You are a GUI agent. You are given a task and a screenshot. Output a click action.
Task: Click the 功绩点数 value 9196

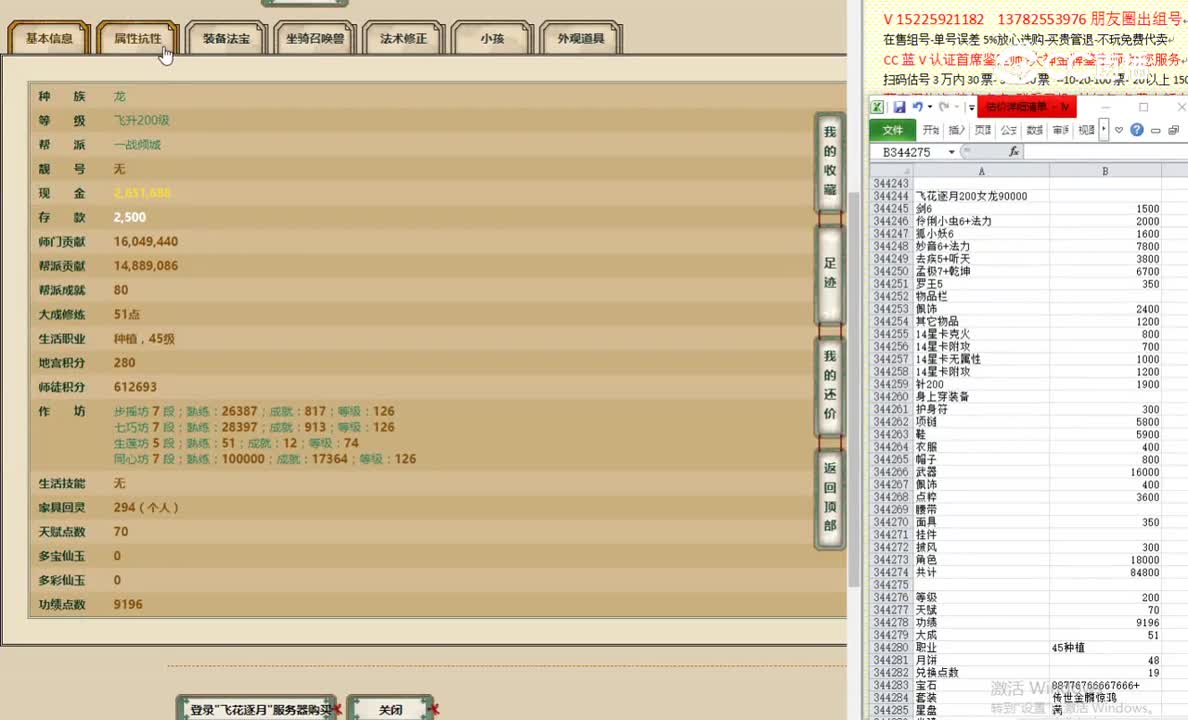(128, 605)
